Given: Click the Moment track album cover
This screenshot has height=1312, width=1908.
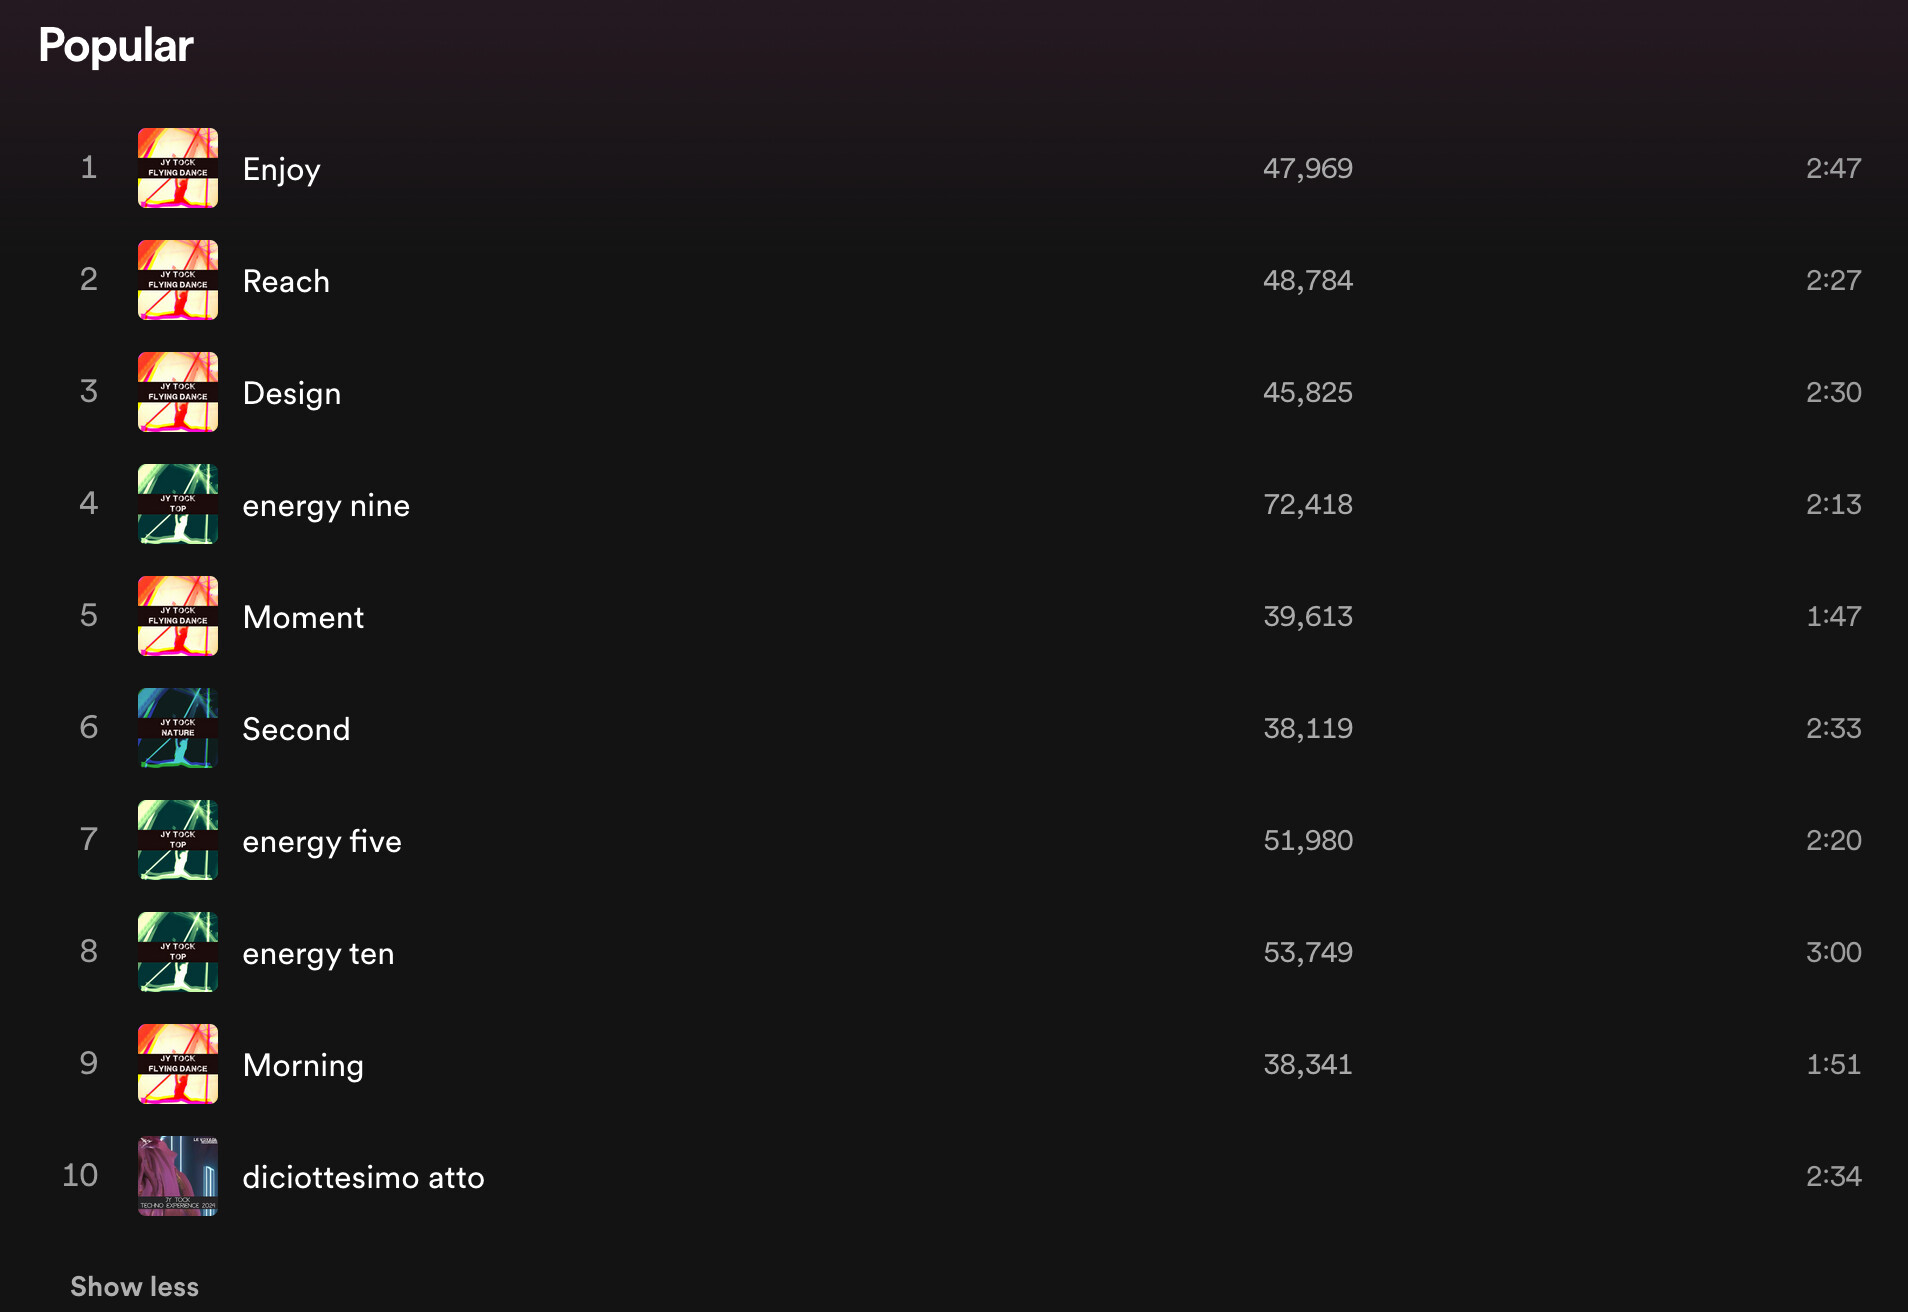Looking at the screenshot, I should pyautogui.click(x=178, y=616).
